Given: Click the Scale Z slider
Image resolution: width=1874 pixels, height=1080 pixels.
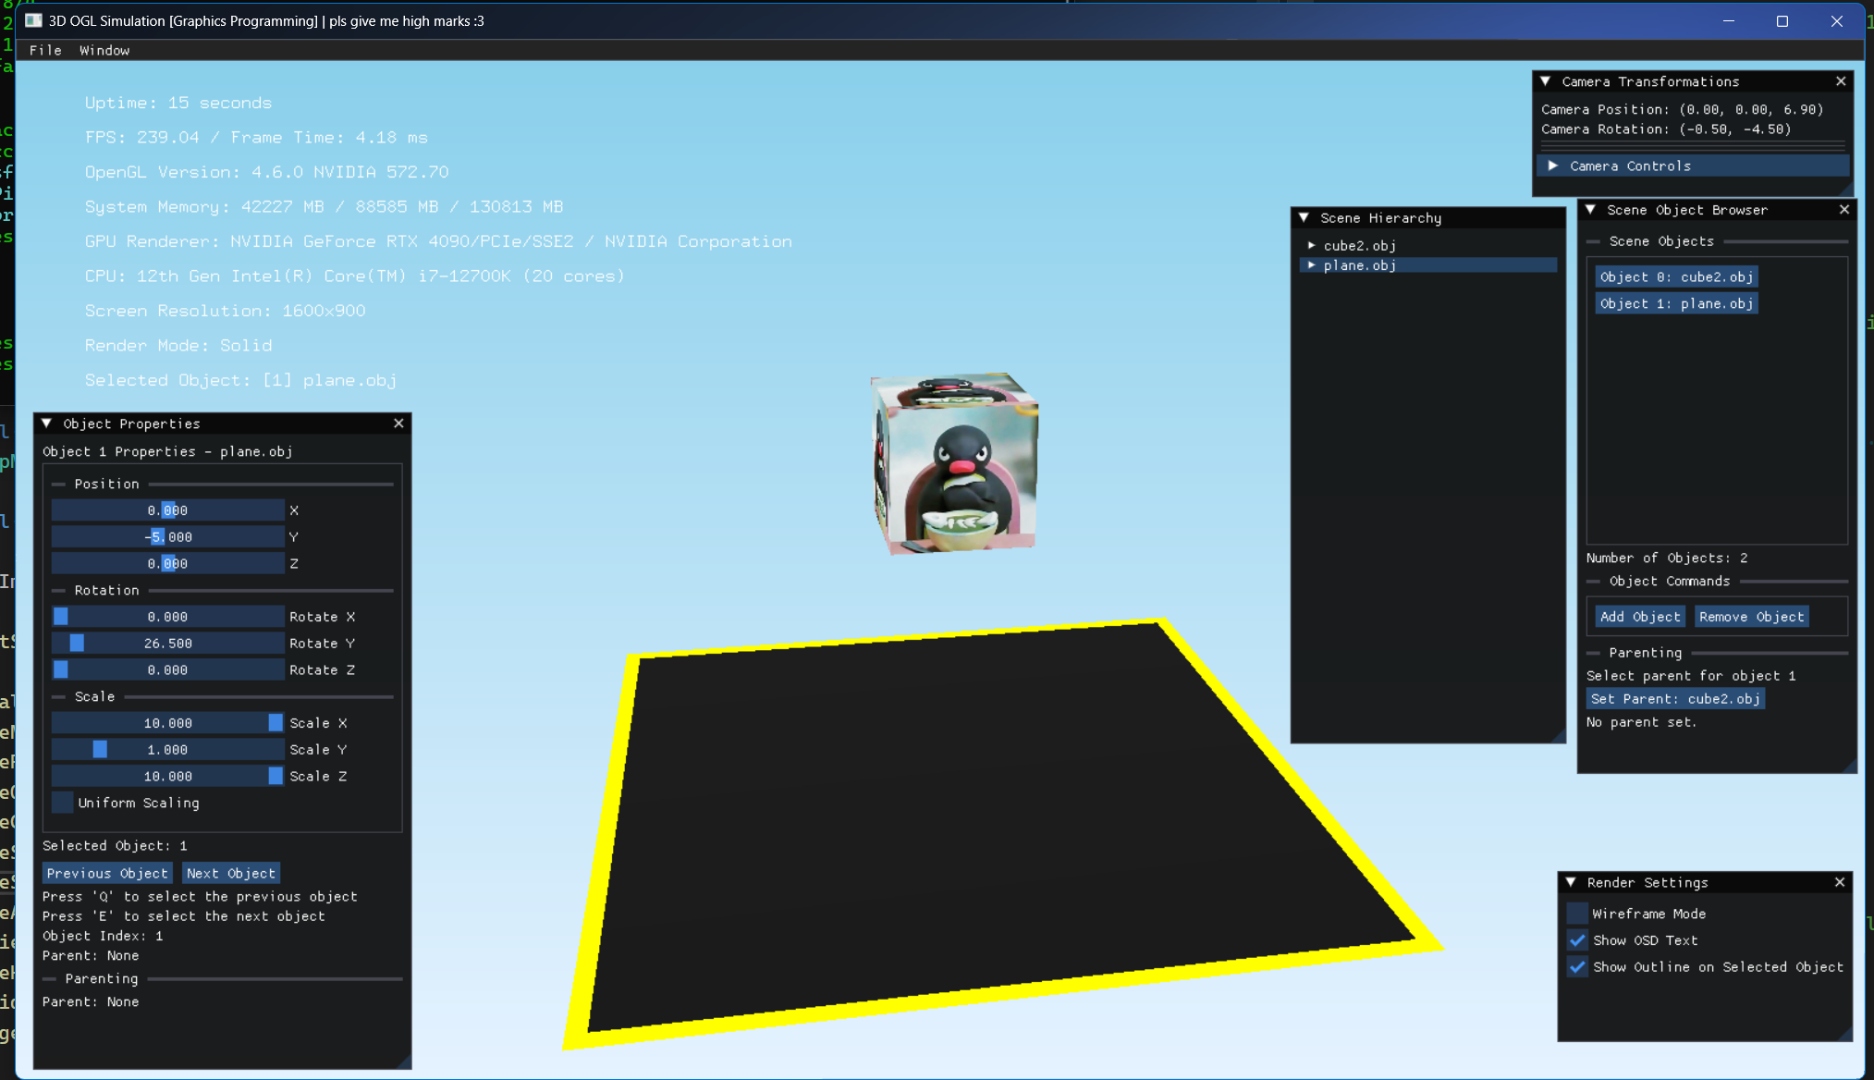Looking at the screenshot, I should [x=168, y=777].
